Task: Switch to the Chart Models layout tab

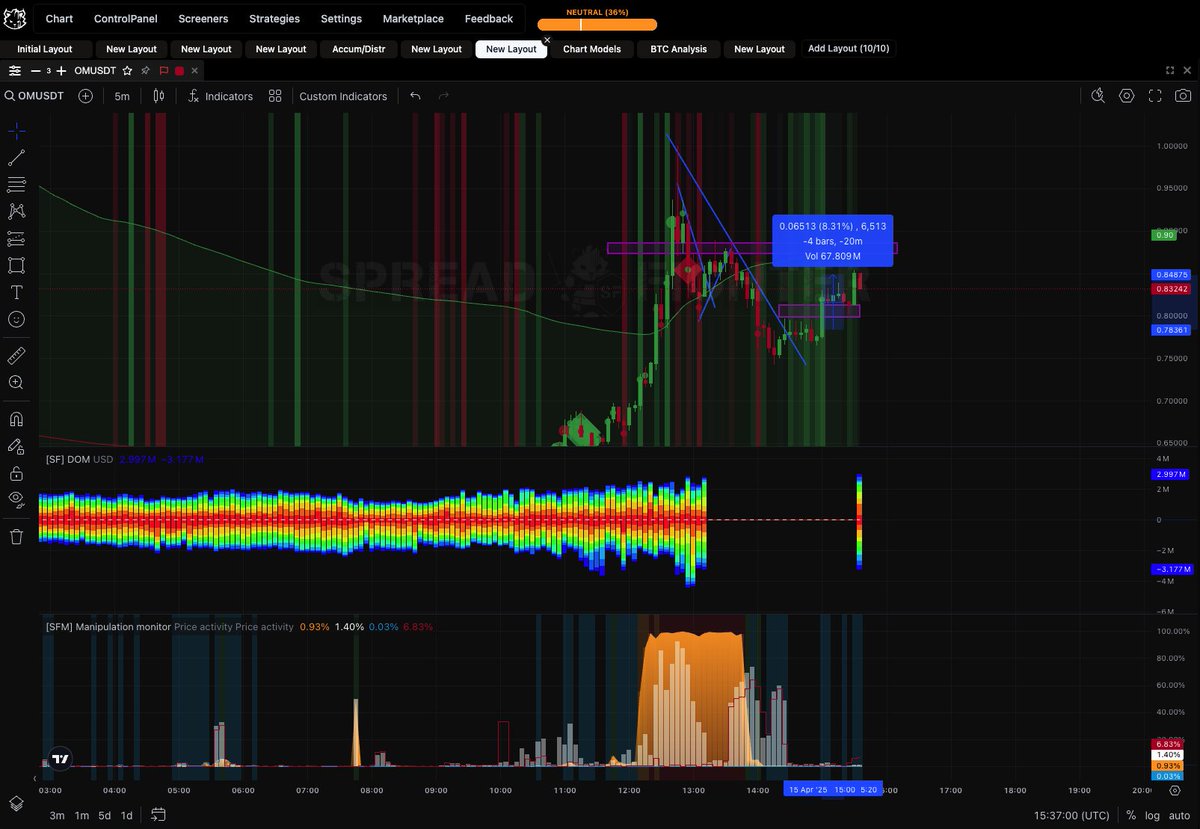Action: (x=592, y=49)
